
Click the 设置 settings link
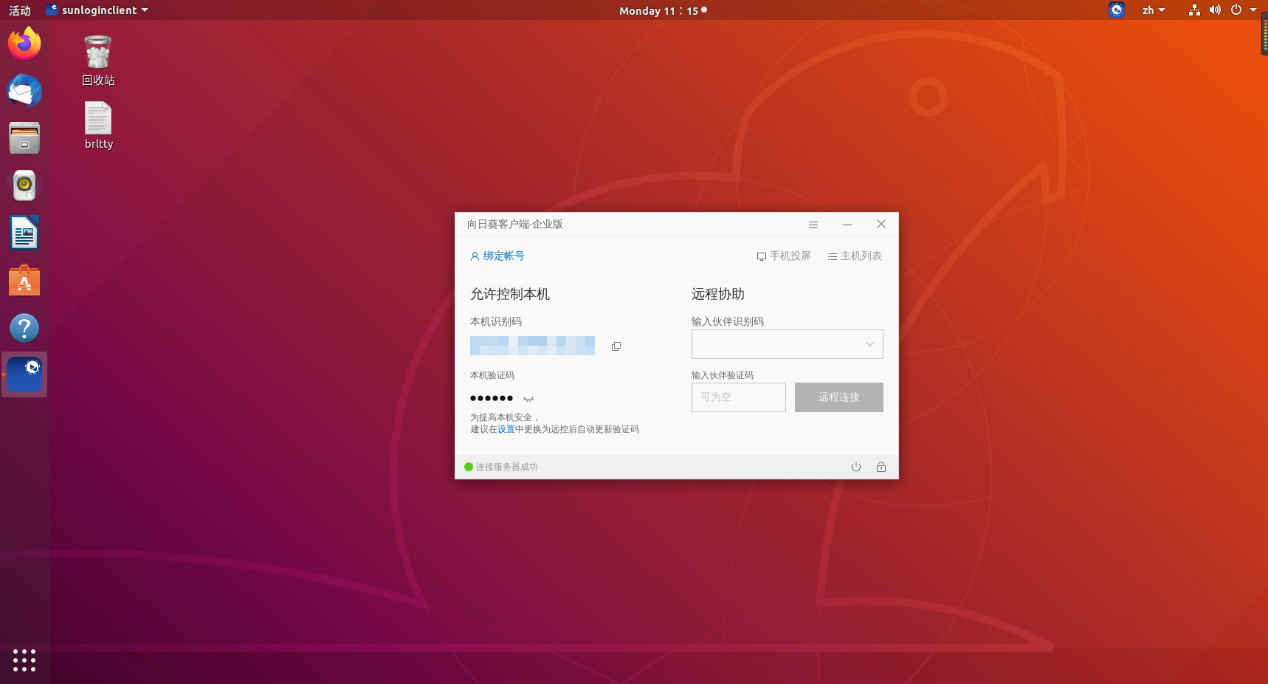pos(506,429)
